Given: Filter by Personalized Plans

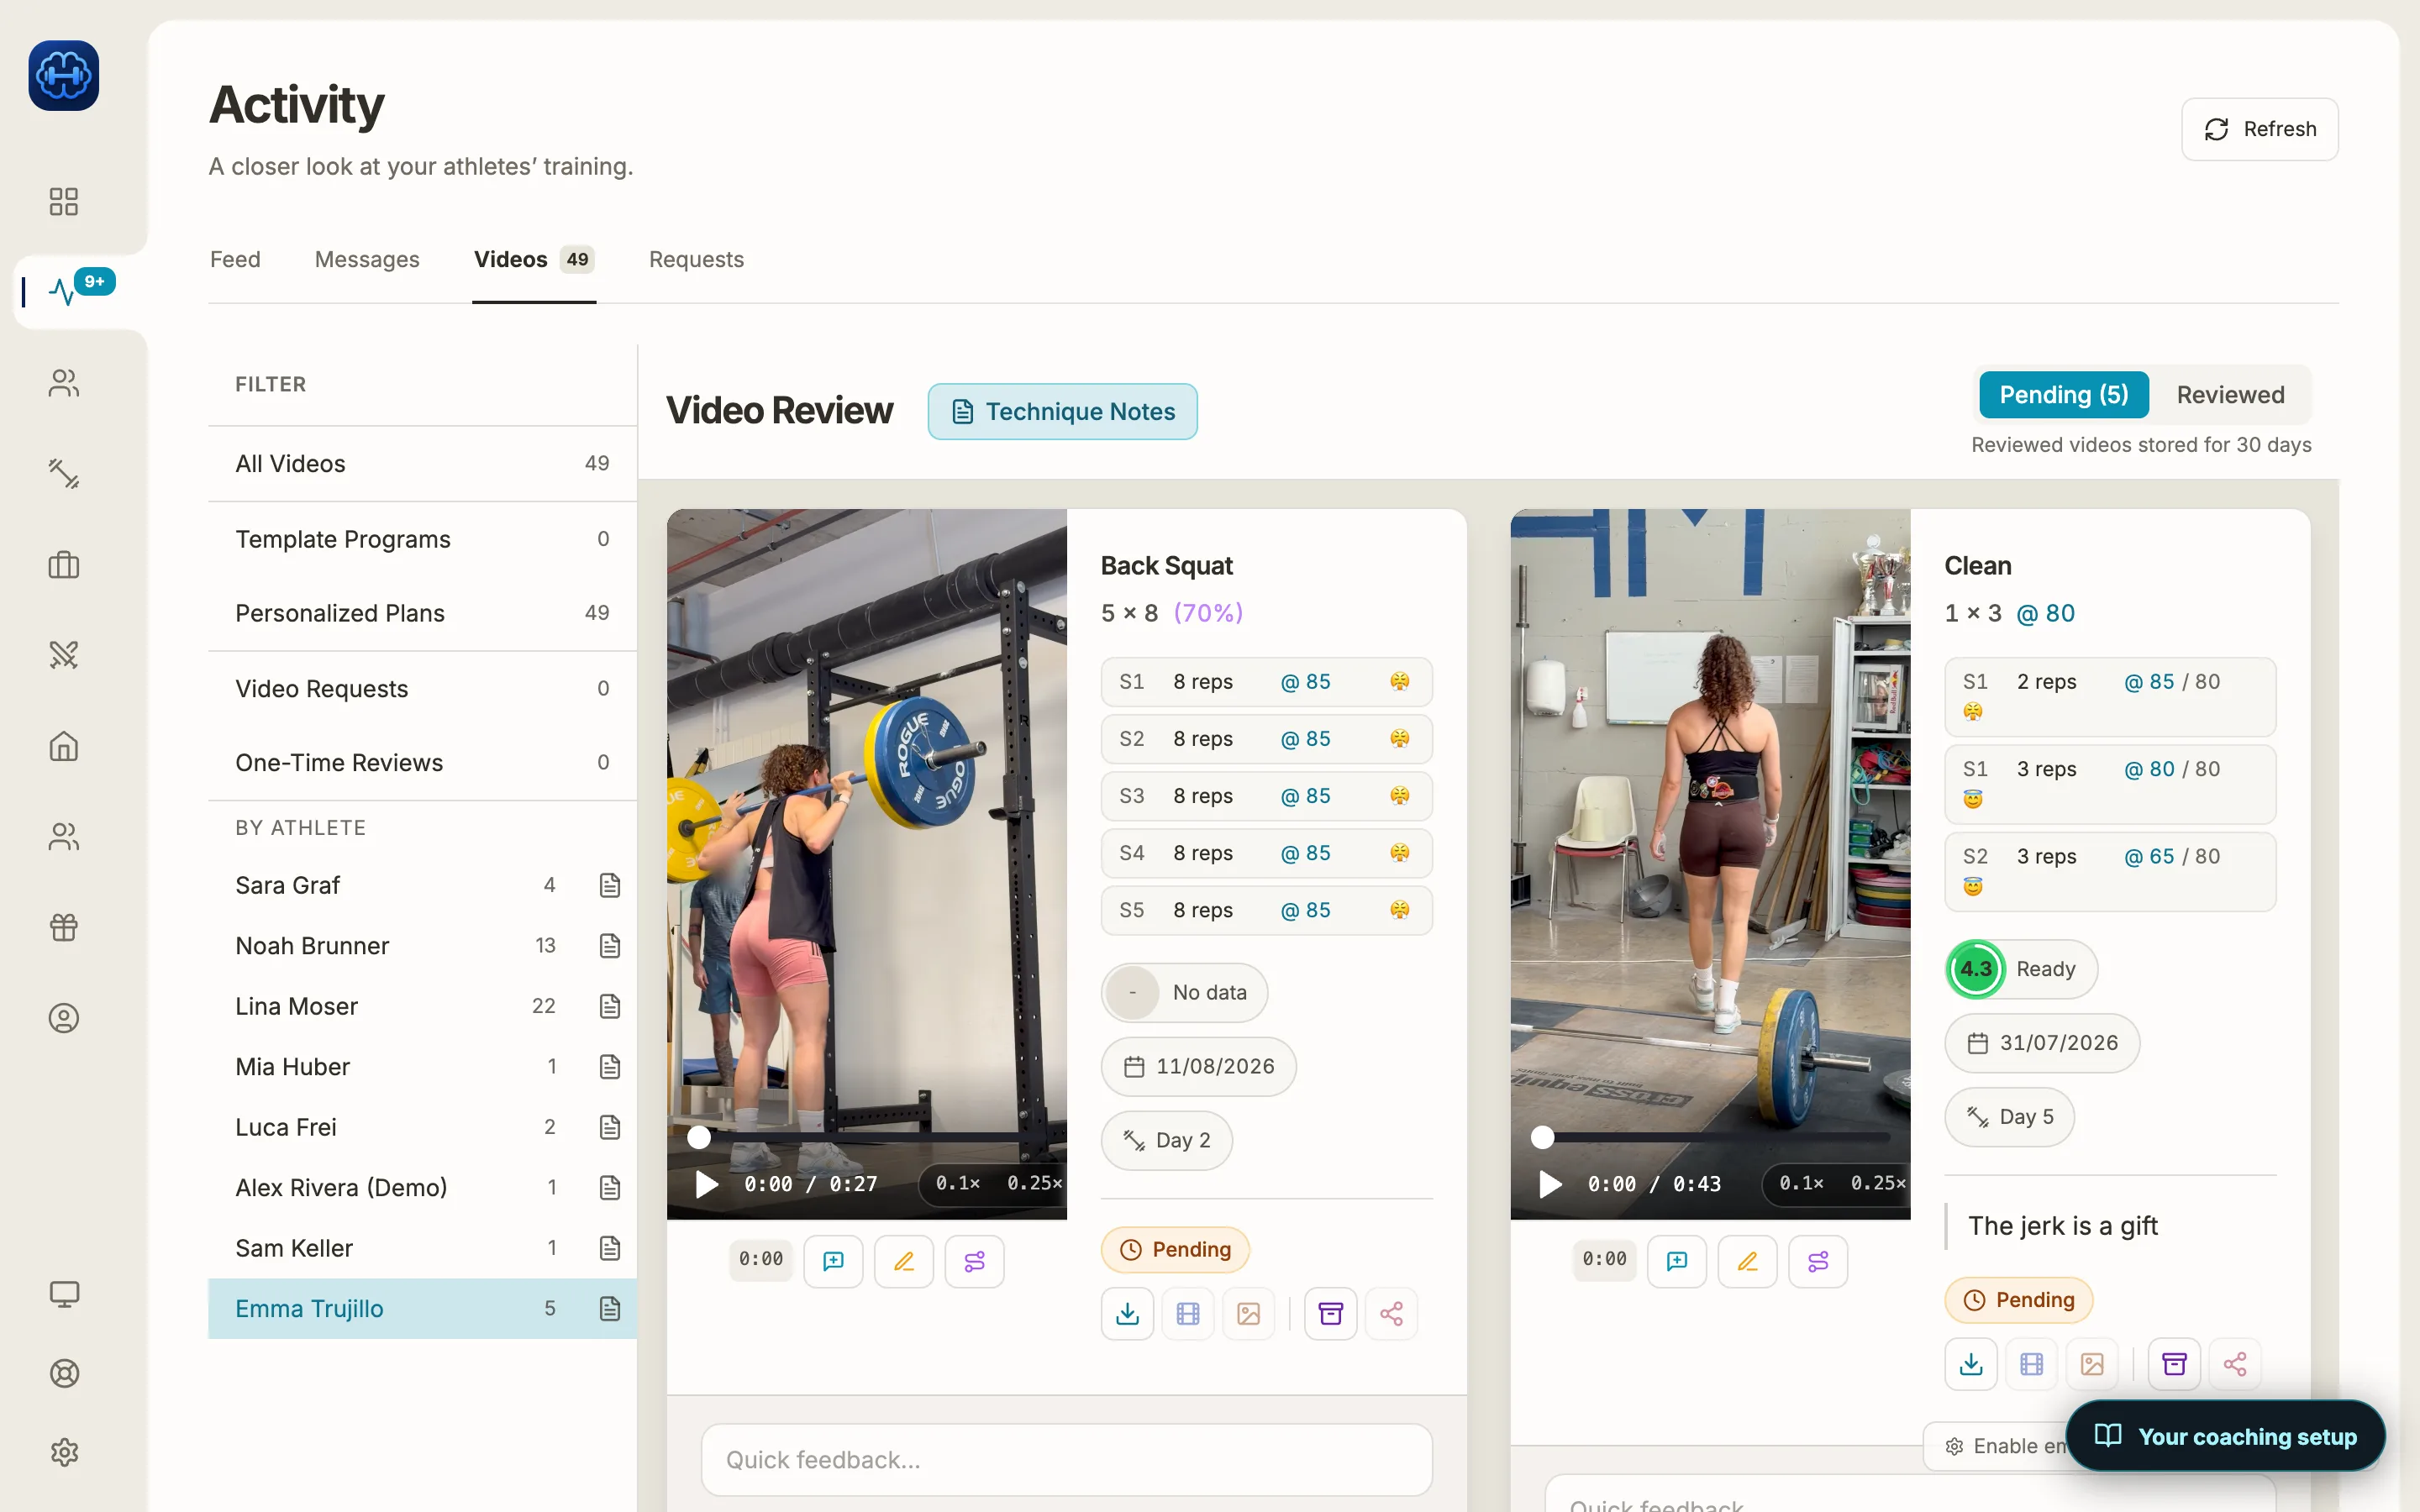Looking at the screenshot, I should (422, 613).
